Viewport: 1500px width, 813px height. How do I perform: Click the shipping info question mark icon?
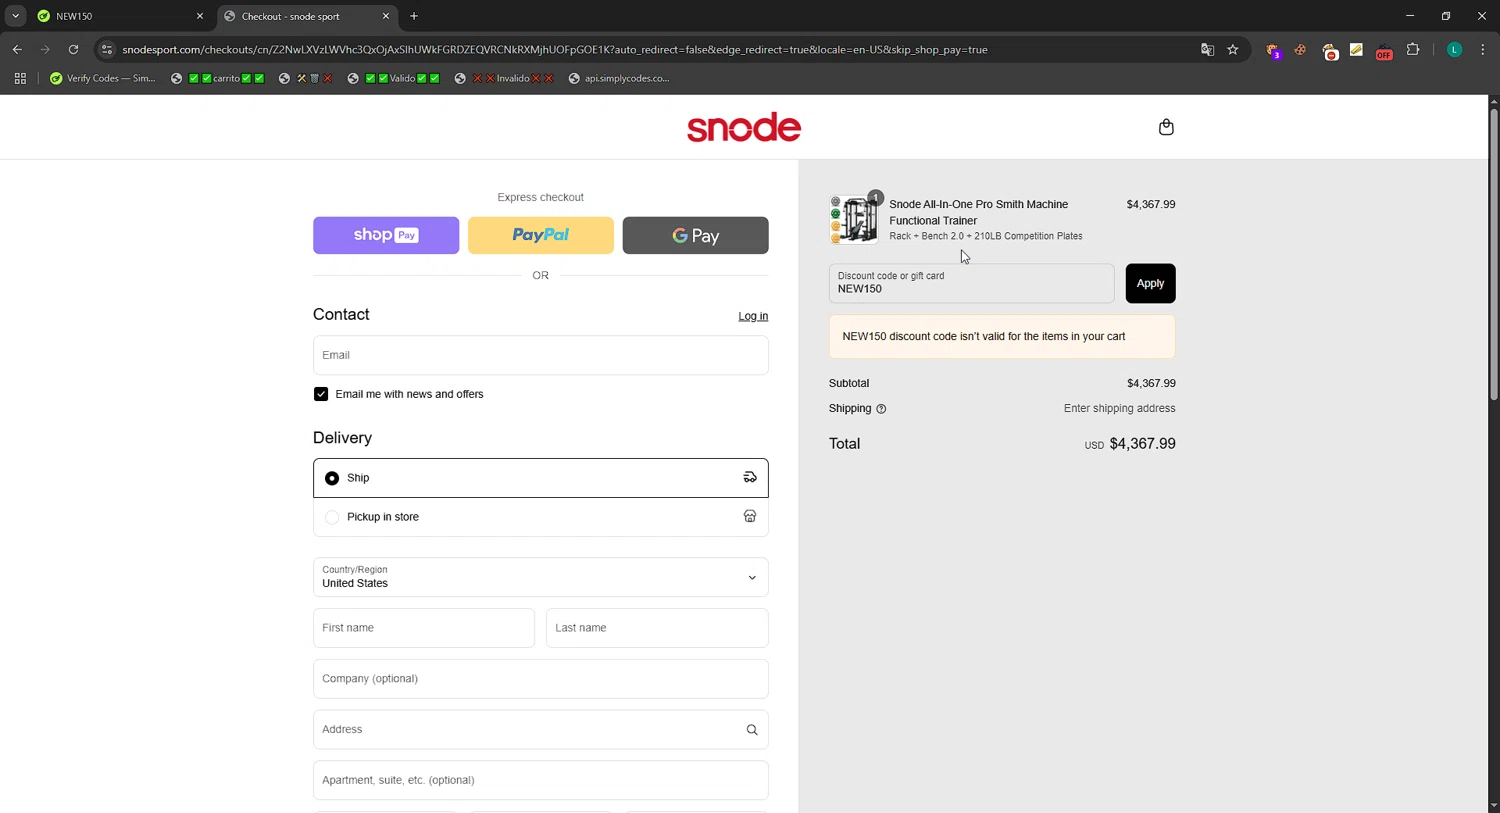click(881, 409)
